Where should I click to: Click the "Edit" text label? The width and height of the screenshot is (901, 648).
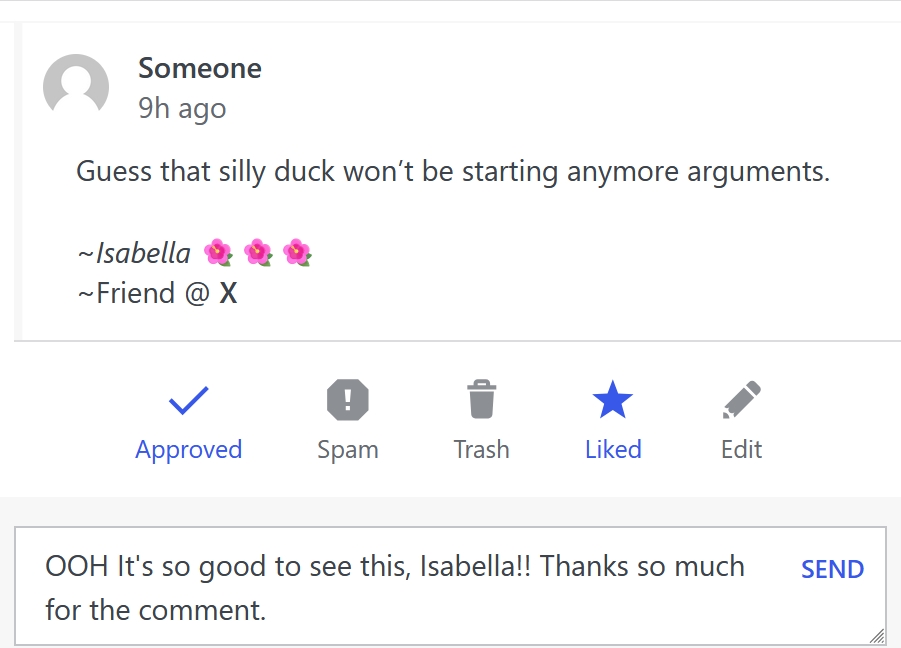pos(741,450)
